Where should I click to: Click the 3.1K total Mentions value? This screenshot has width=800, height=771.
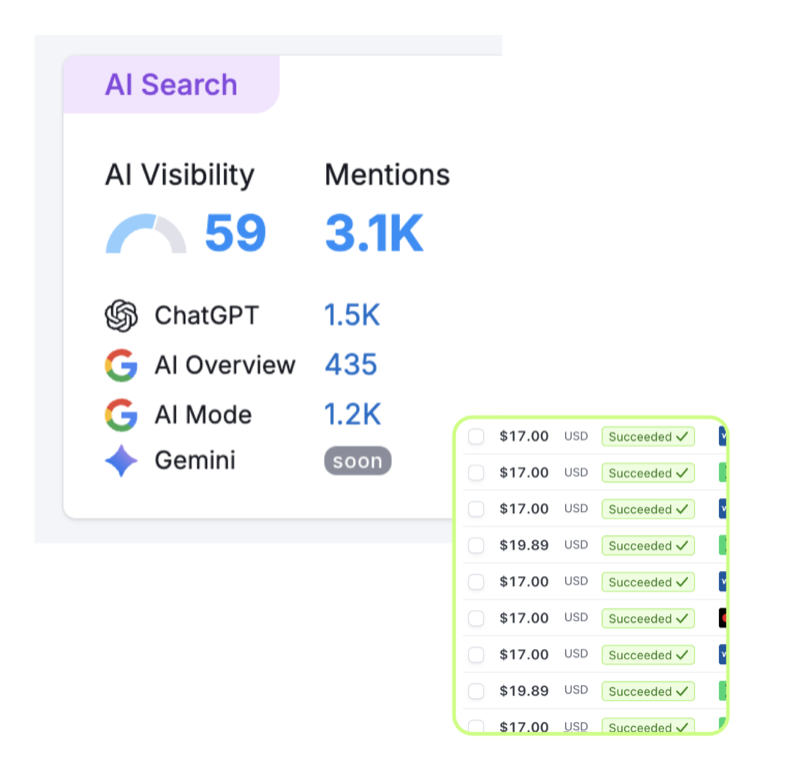tap(374, 233)
